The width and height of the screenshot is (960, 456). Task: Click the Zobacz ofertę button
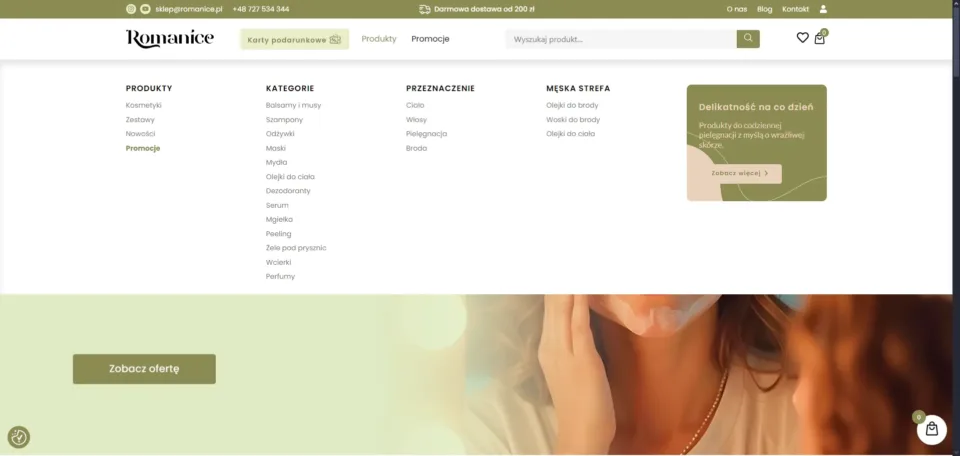[144, 369]
